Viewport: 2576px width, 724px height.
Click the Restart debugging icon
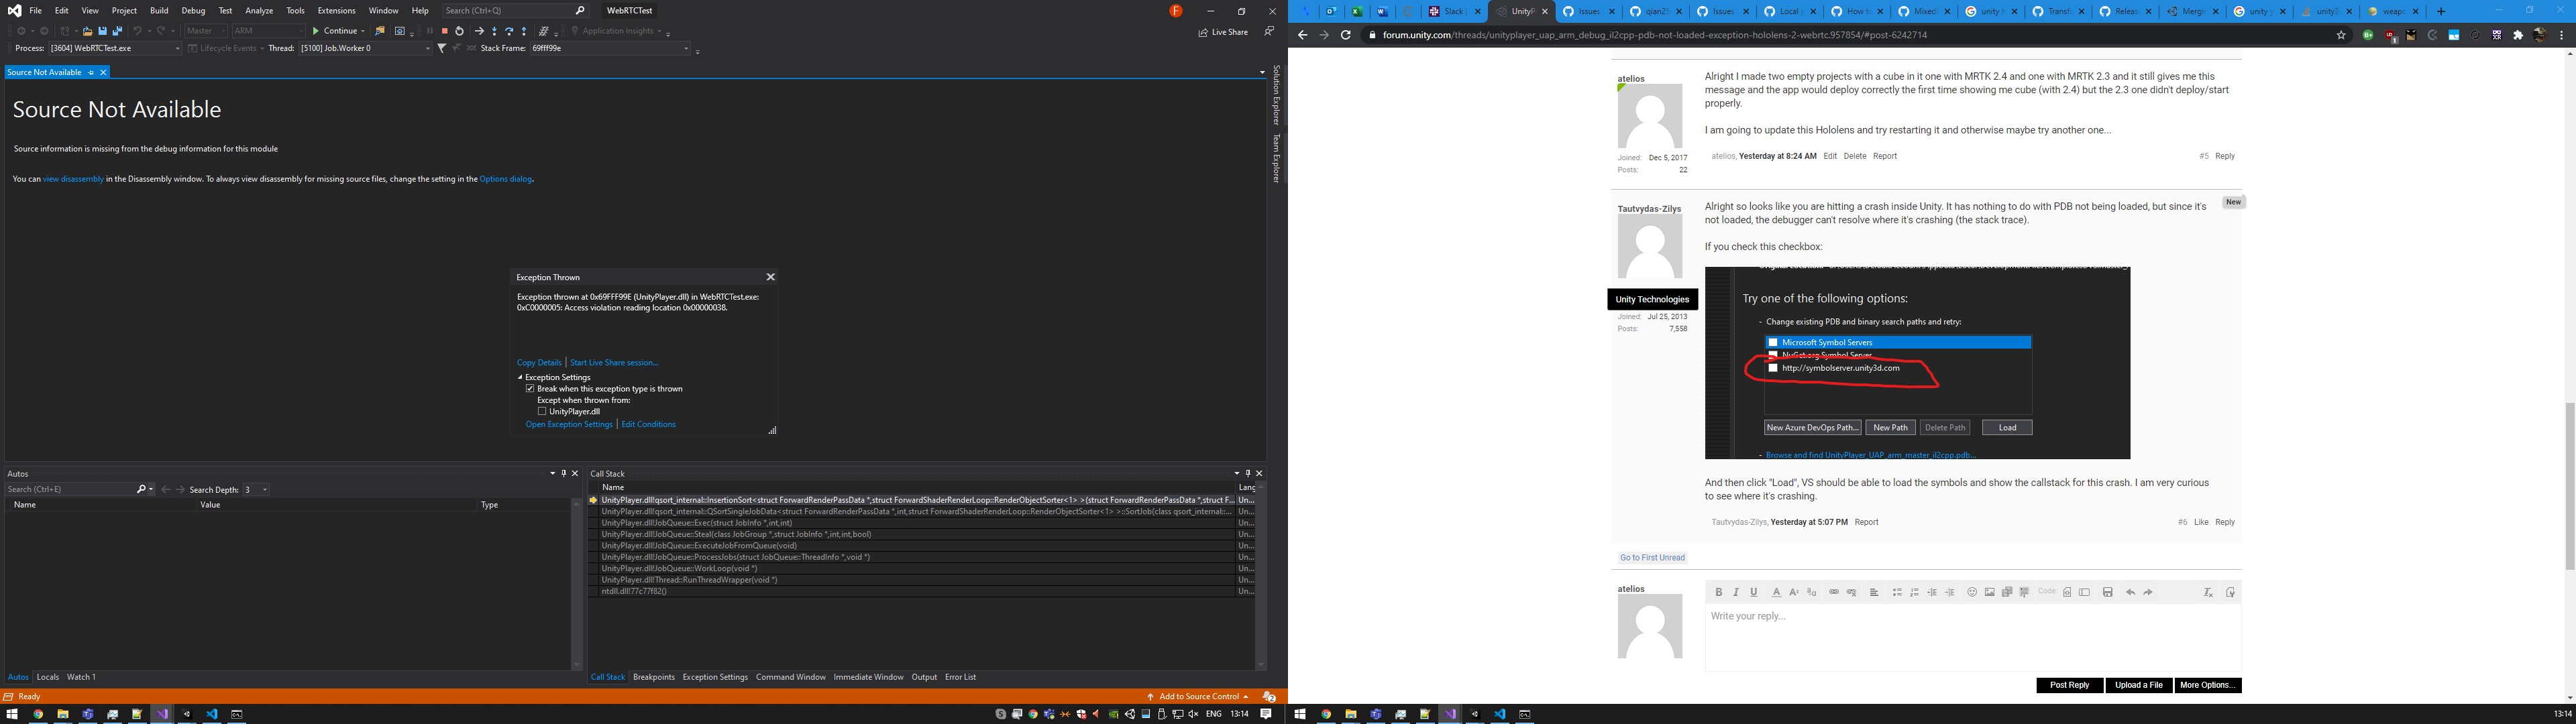460,31
